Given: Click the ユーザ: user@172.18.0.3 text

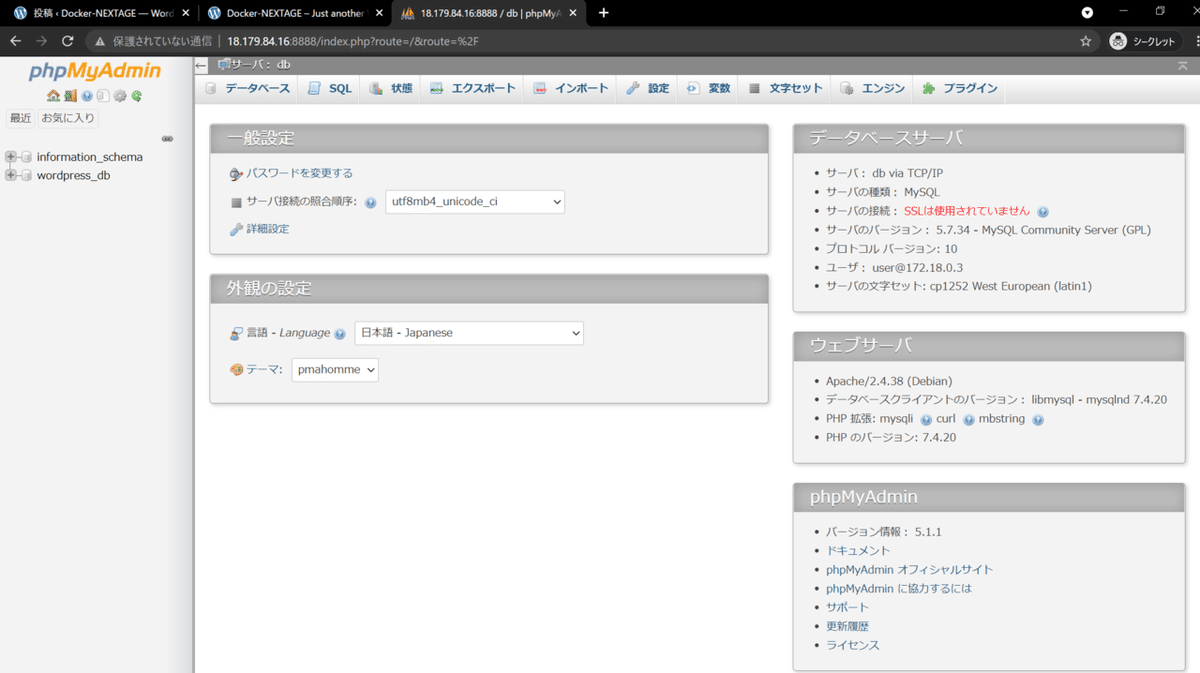Looking at the screenshot, I should 894,268.
